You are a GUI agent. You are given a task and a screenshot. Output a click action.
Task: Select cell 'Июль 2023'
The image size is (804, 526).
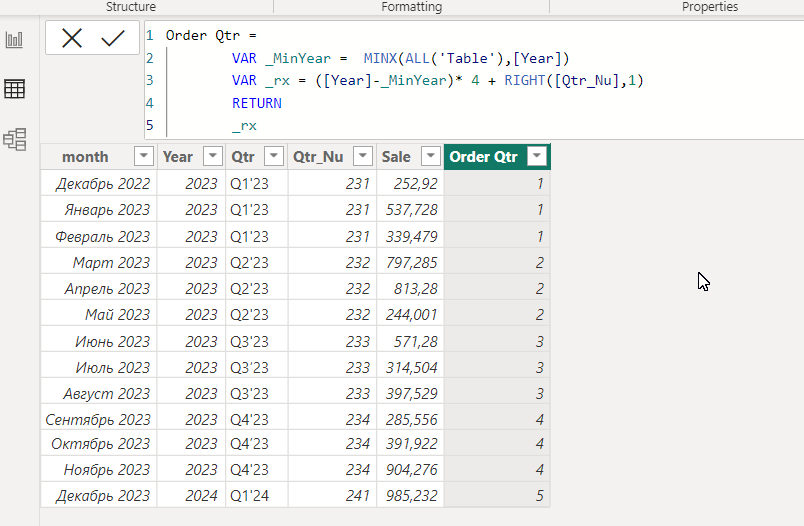(99, 368)
